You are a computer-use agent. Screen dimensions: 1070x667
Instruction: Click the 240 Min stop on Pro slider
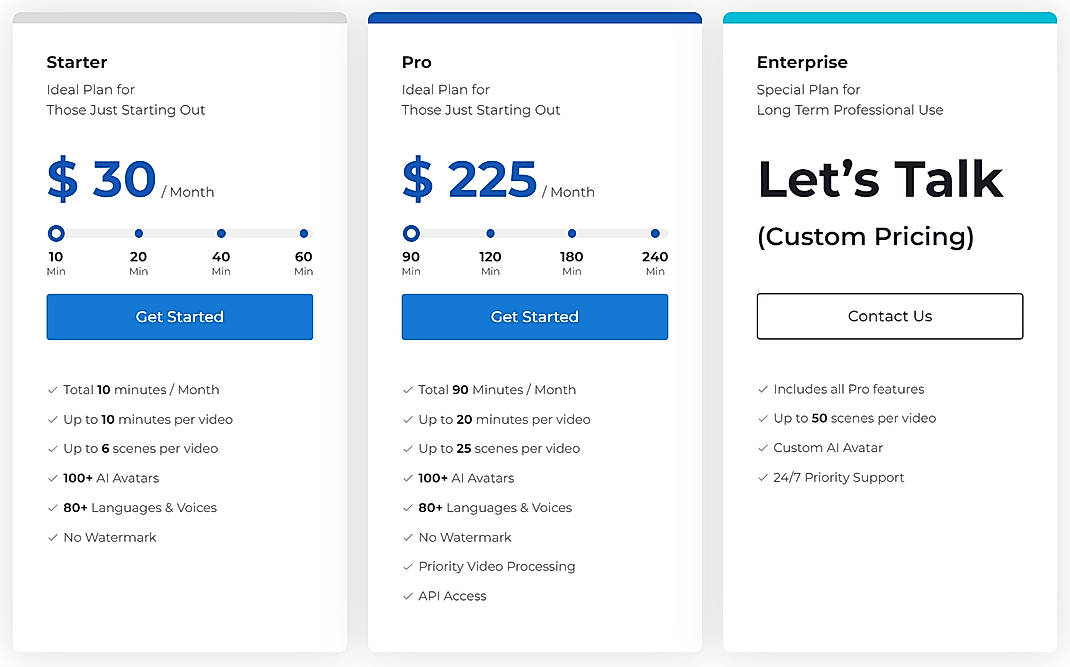pyautogui.click(x=655, y=233)
